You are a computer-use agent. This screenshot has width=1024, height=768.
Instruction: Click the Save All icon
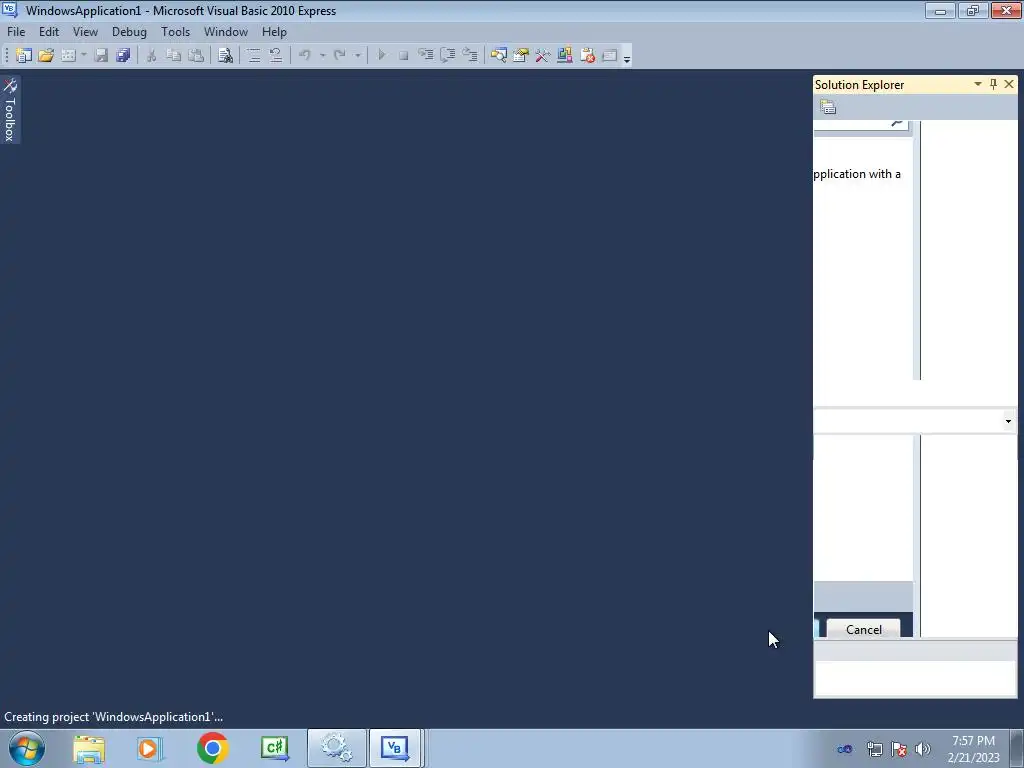[123, 56]
